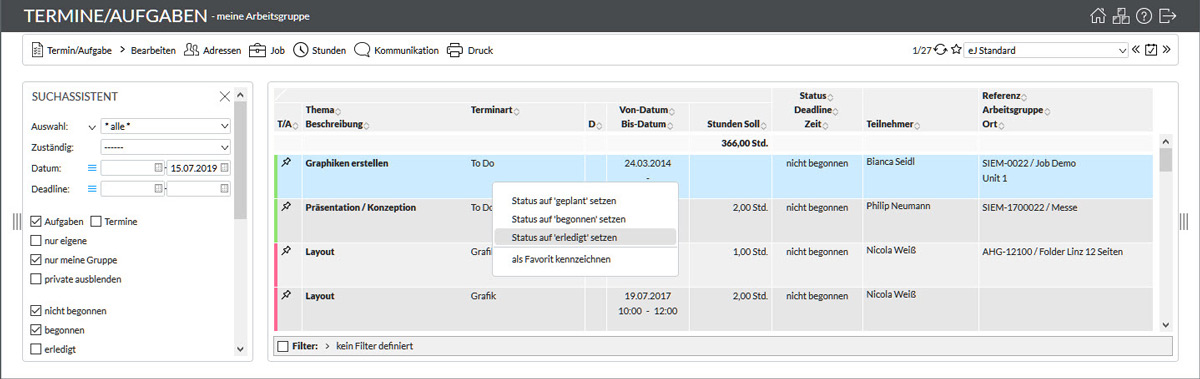
Task: Open calendar picker for Deadline end field
Action: pyautogui.click(x=225, y=188)
